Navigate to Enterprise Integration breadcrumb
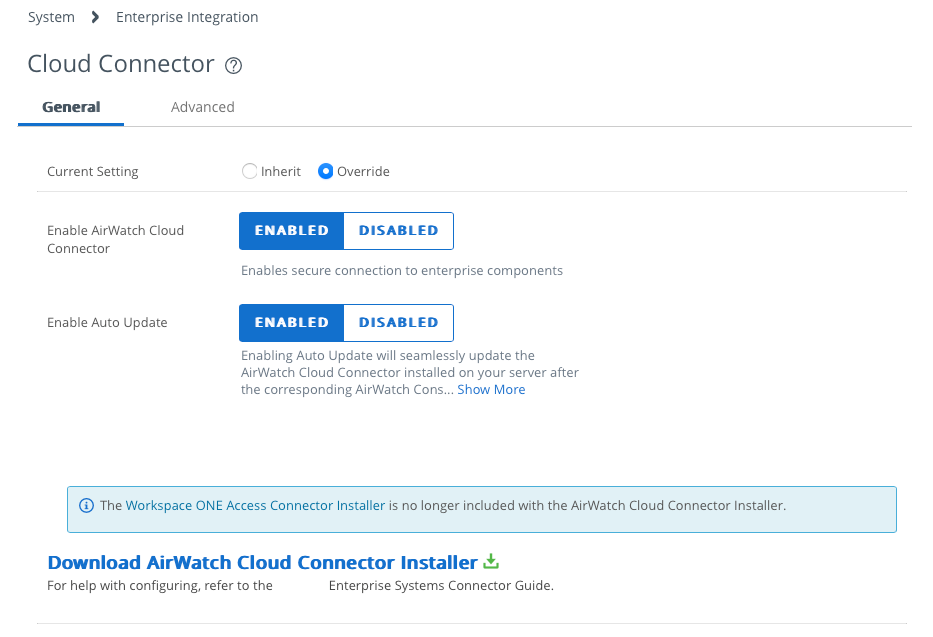Image resolution: width=933 pixels, height=637 pixels. (x=187, y=17)
